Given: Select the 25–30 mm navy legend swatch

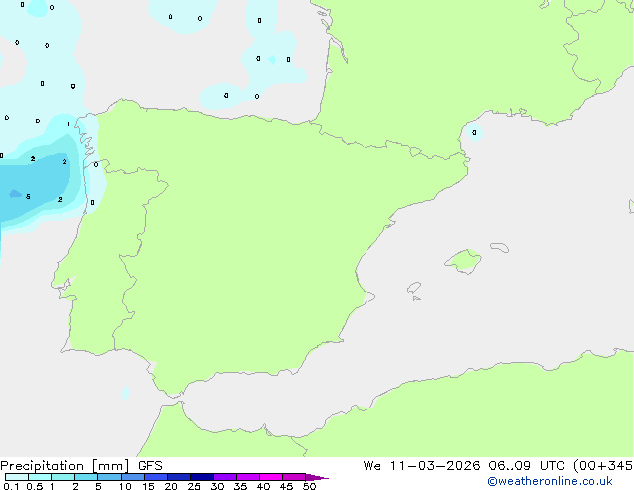Looking at the screenshot, I should tap(202, 477).
